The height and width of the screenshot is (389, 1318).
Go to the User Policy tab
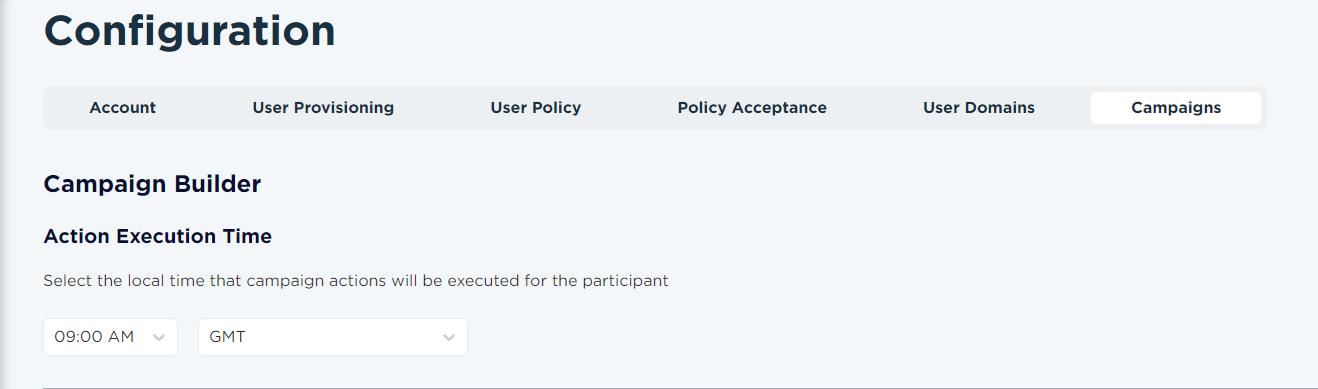pos(536,108)
